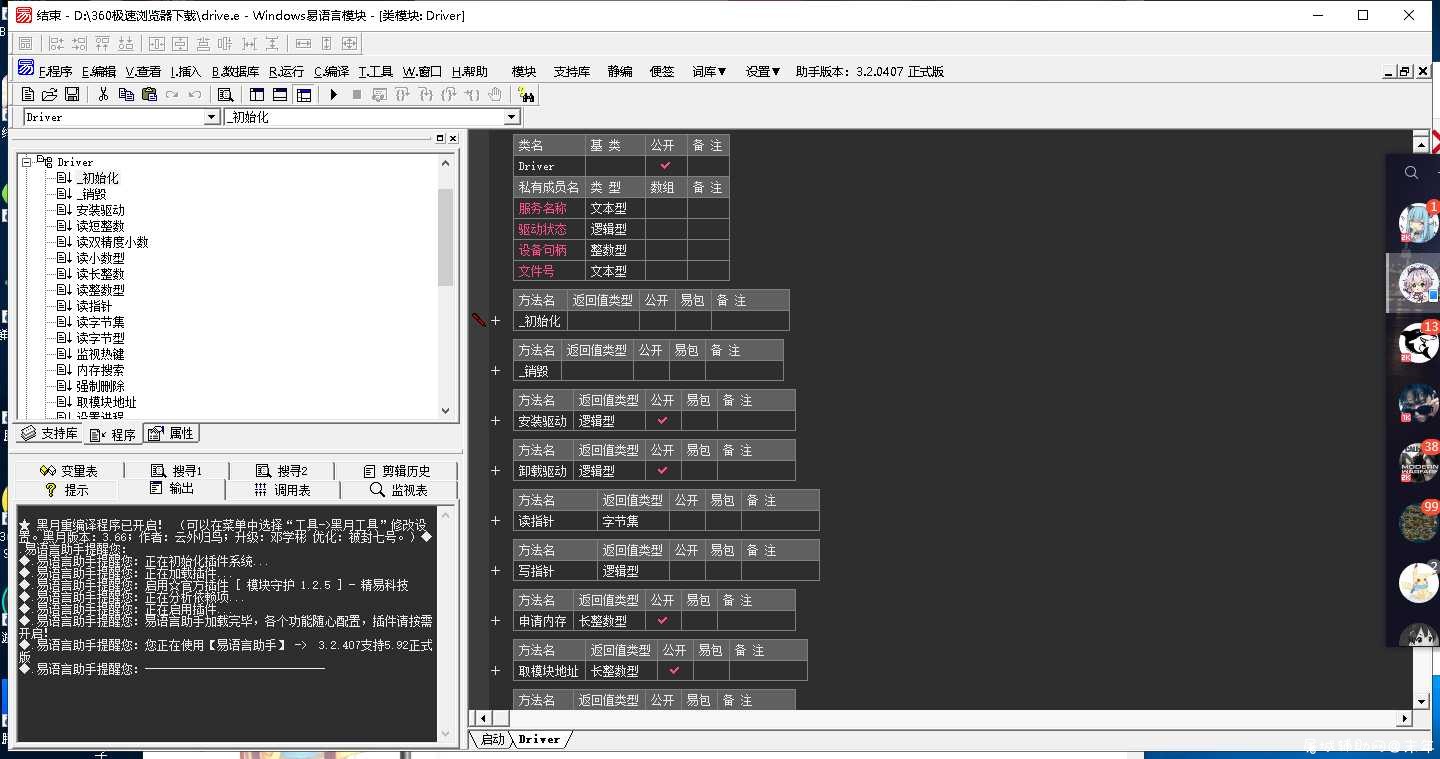Toggle 公开 checkmark for method 卸载驱动
The image size is (1440, 759).
[x=662, y=471]
